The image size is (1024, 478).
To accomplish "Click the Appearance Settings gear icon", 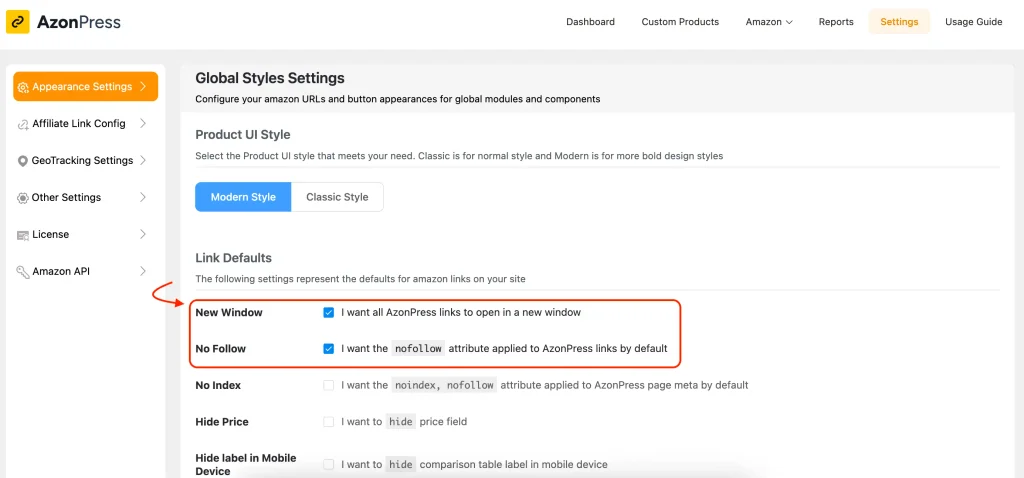I will [x=24, y=87].
